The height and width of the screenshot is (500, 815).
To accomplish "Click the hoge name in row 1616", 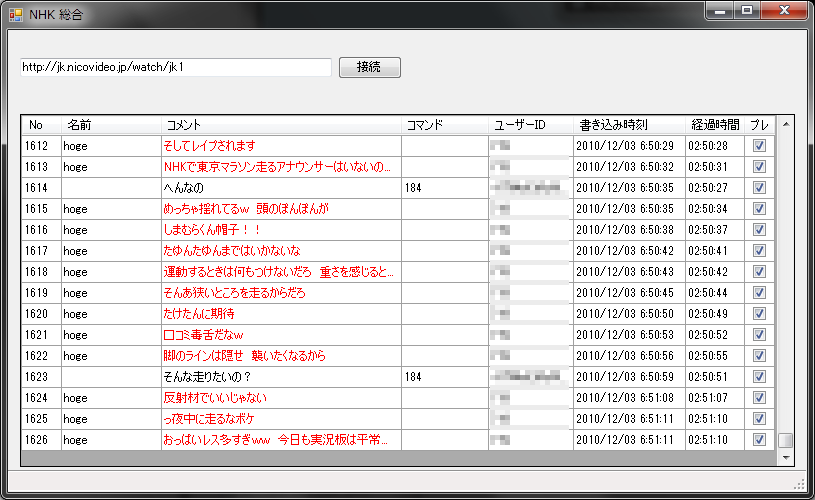I will [x=75, y=230].
